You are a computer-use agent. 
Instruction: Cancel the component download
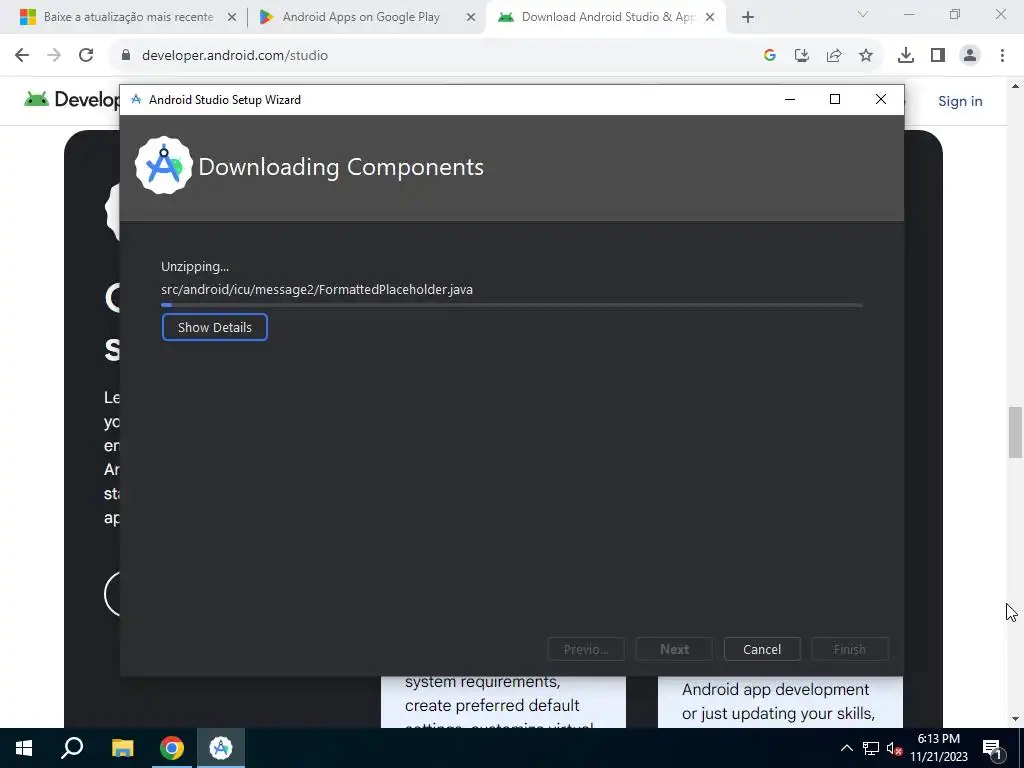pos(761,649)
